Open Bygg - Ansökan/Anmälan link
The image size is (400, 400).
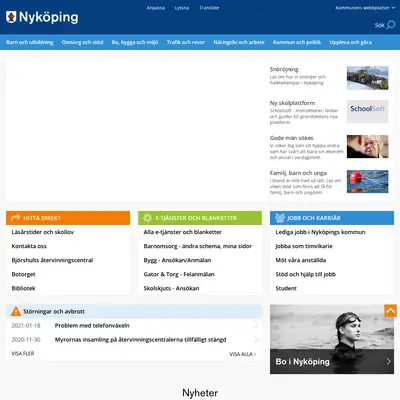click(177, 260)
